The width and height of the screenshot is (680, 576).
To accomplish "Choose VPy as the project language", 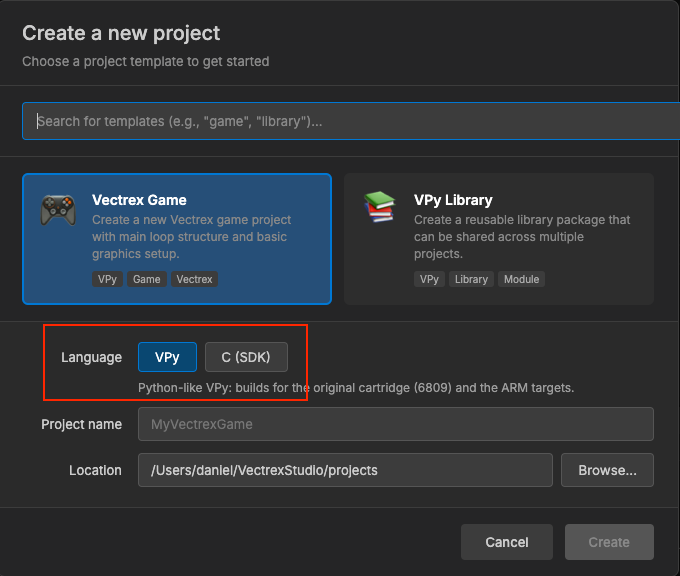I will (167, 357).
